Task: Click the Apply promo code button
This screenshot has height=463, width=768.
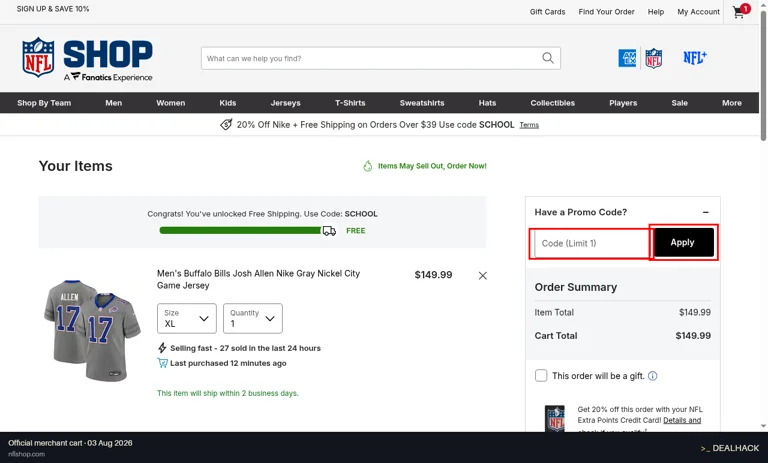Action: (x=684, y=242)
